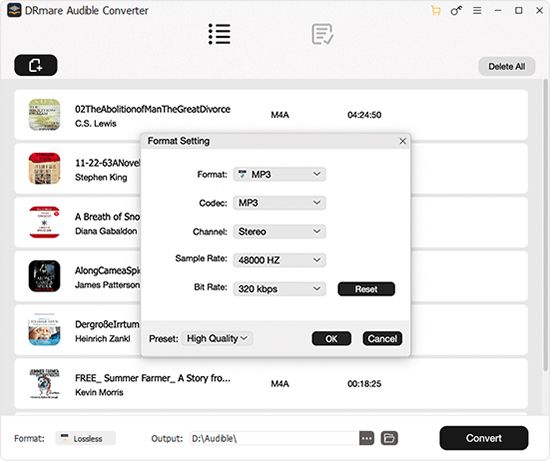Image resolution: width=550 pixels, height=461 pixels.
Task: Click the Reset button
Action: [x=366, y=289]
